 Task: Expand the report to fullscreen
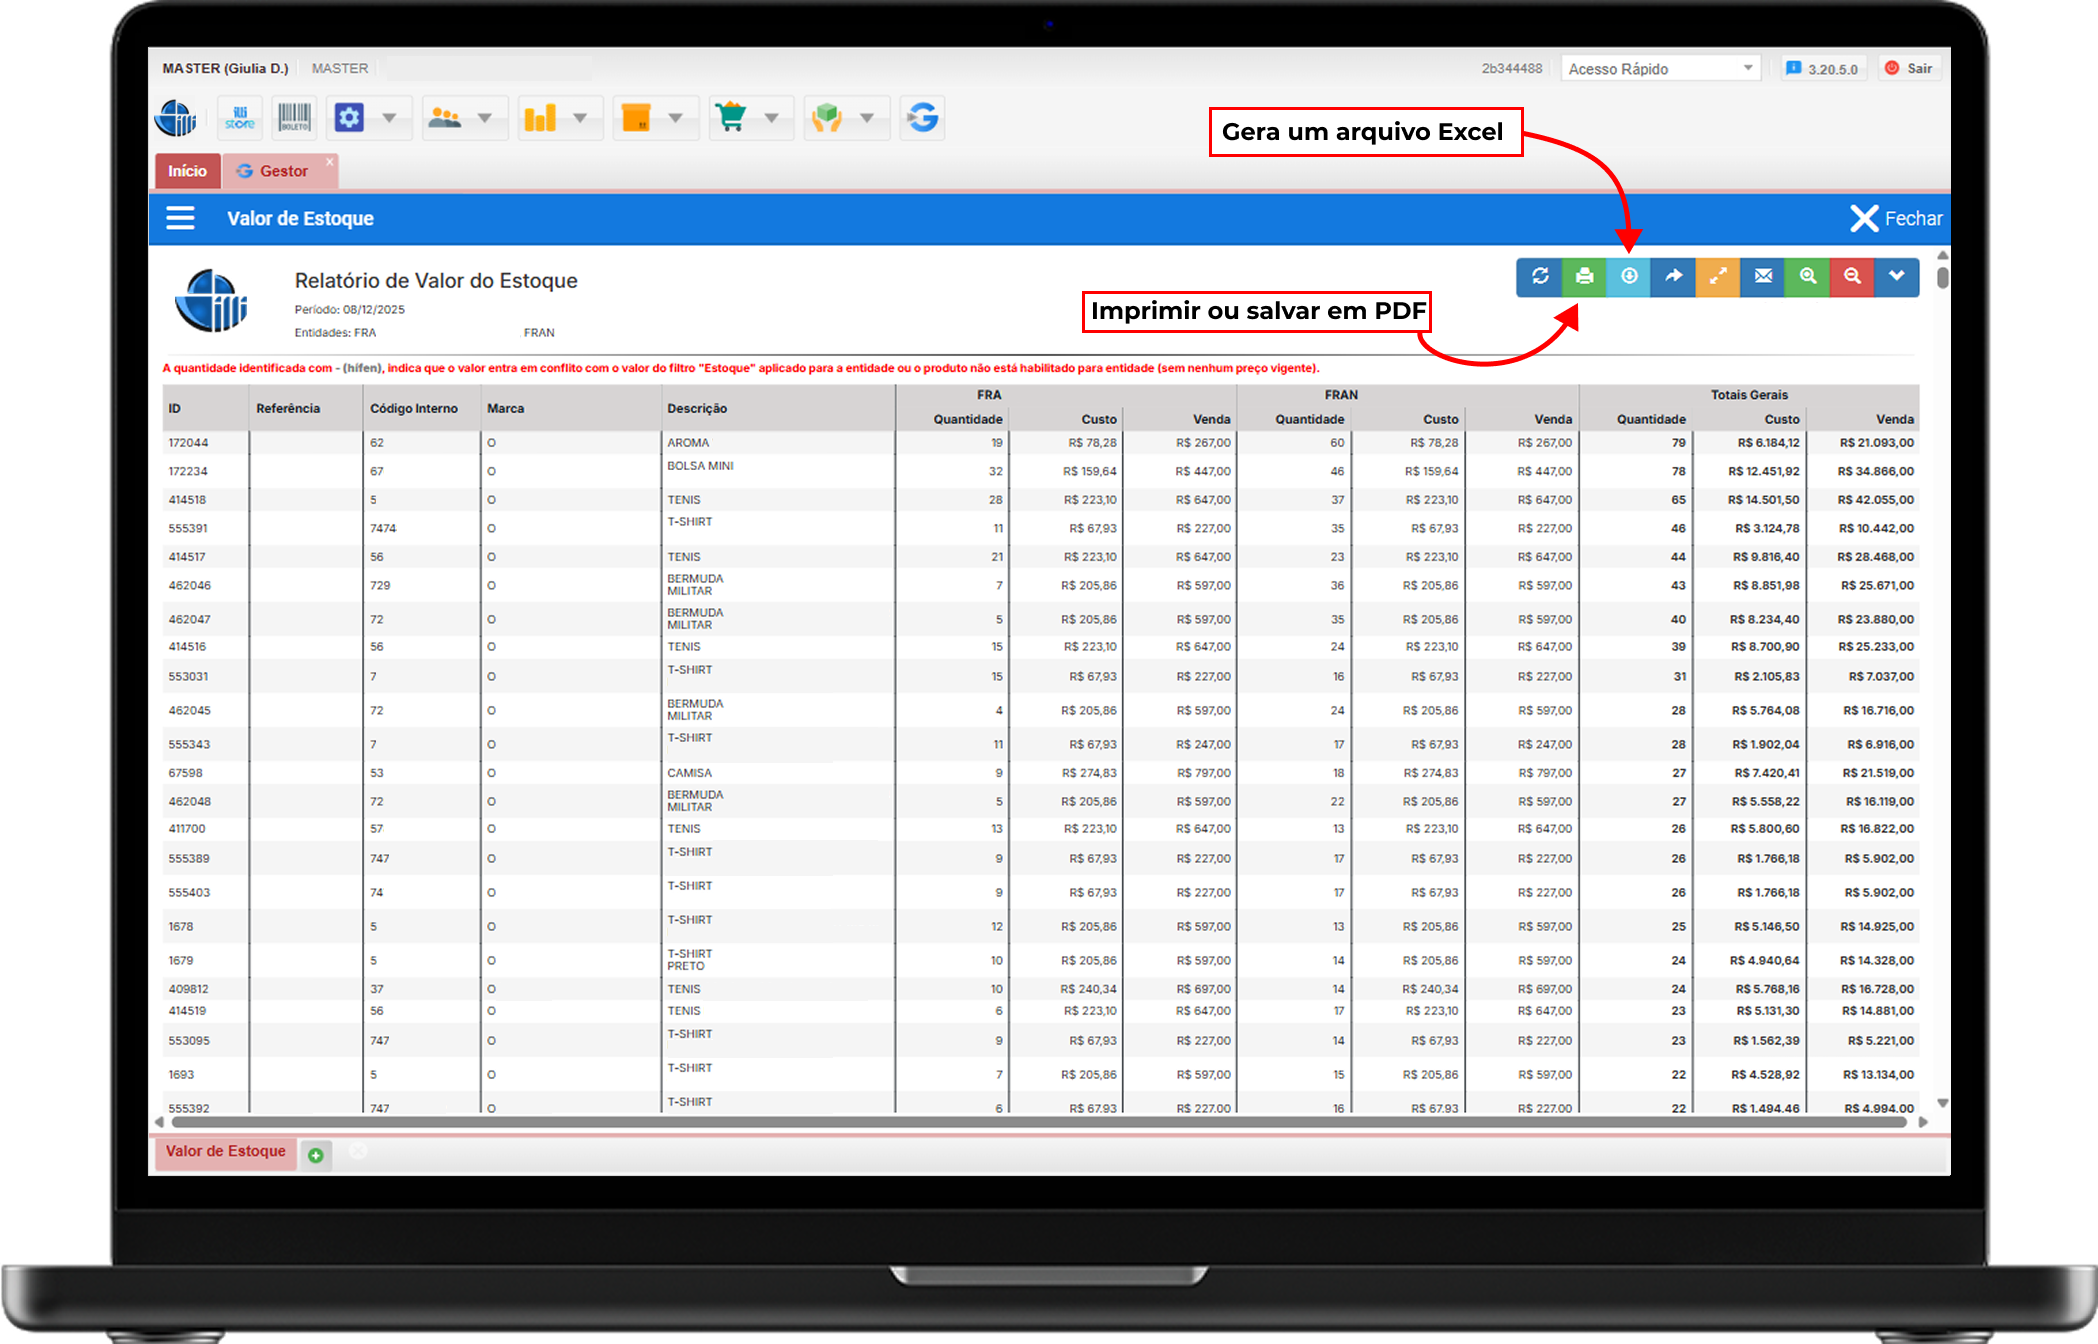coord(1718,277)
